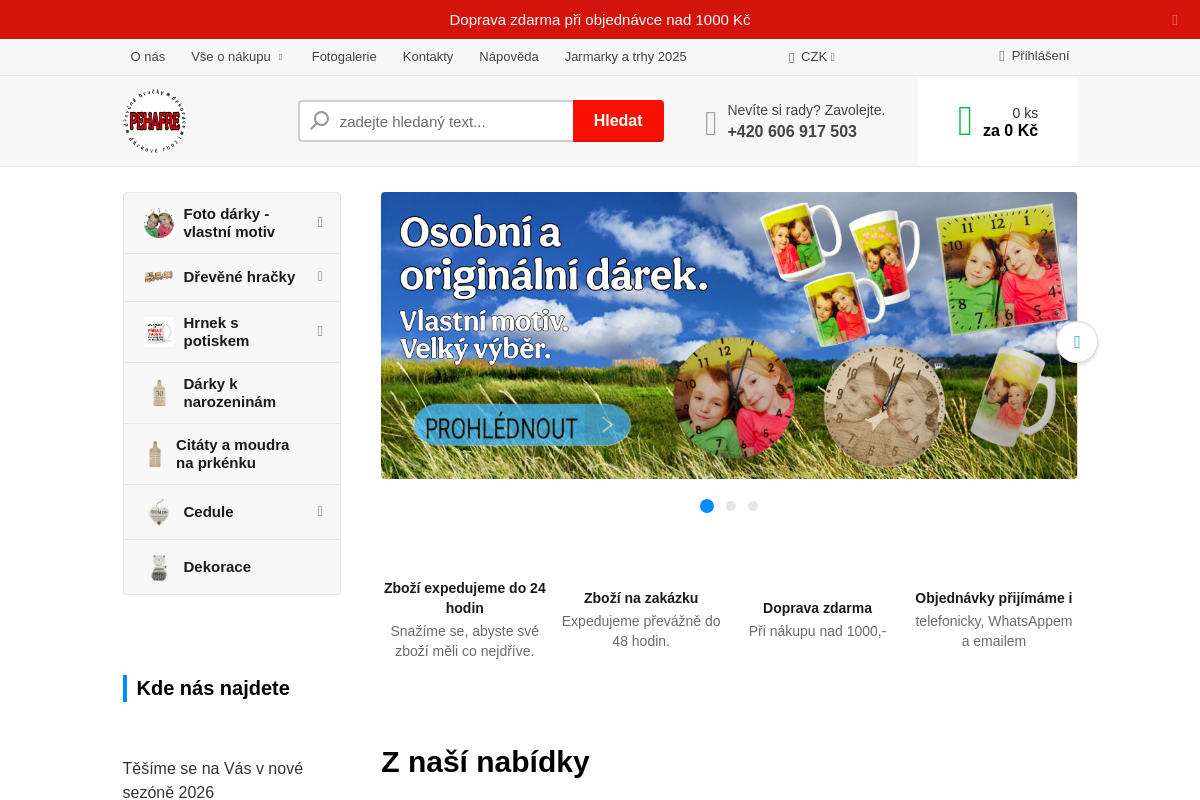Open the CZK currency dropdown
The width and height of the screenshot is (1200, 800).
point(812,57)
